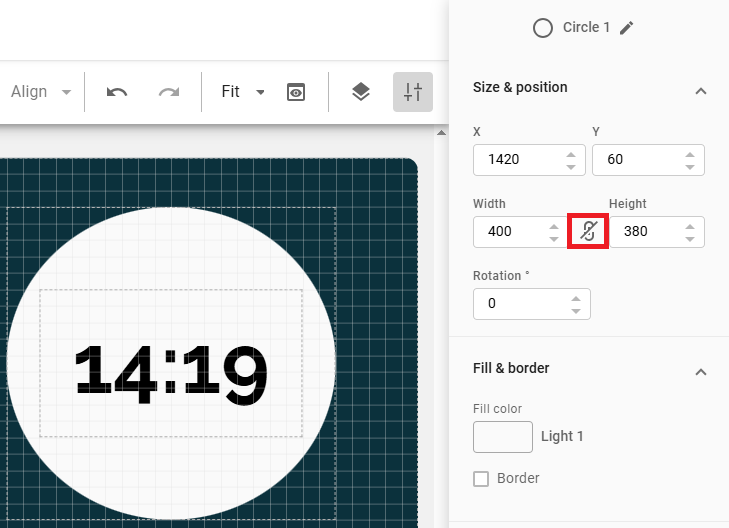Toggle the properties sliders panel icon
The height and width of the screenshot is (528, 729).
tap(413, 92)
